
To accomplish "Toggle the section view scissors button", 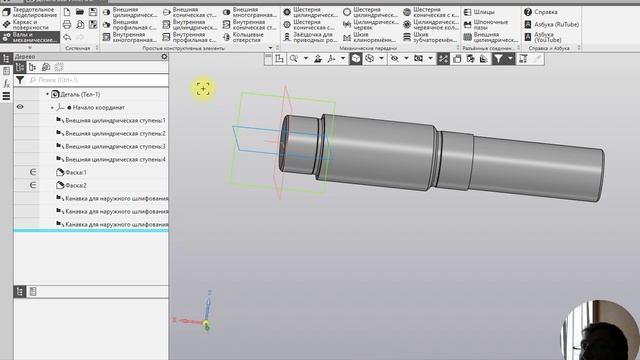I will 443,59.
